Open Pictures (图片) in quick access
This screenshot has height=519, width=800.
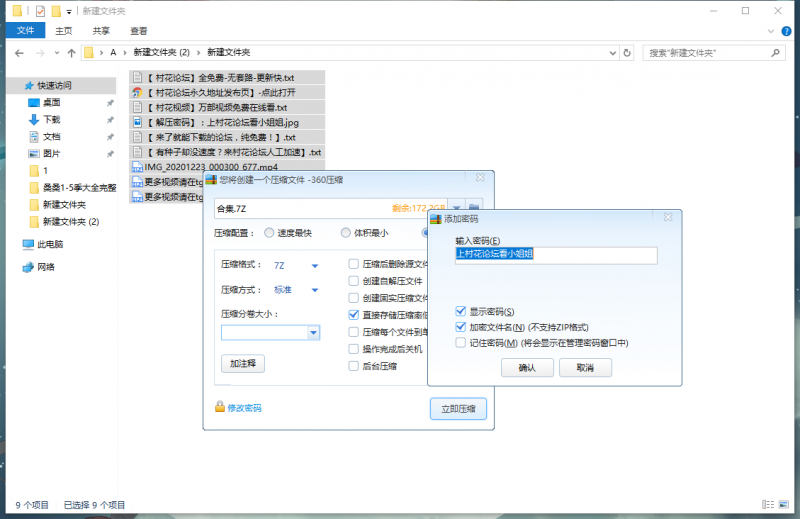pos(52,154)
